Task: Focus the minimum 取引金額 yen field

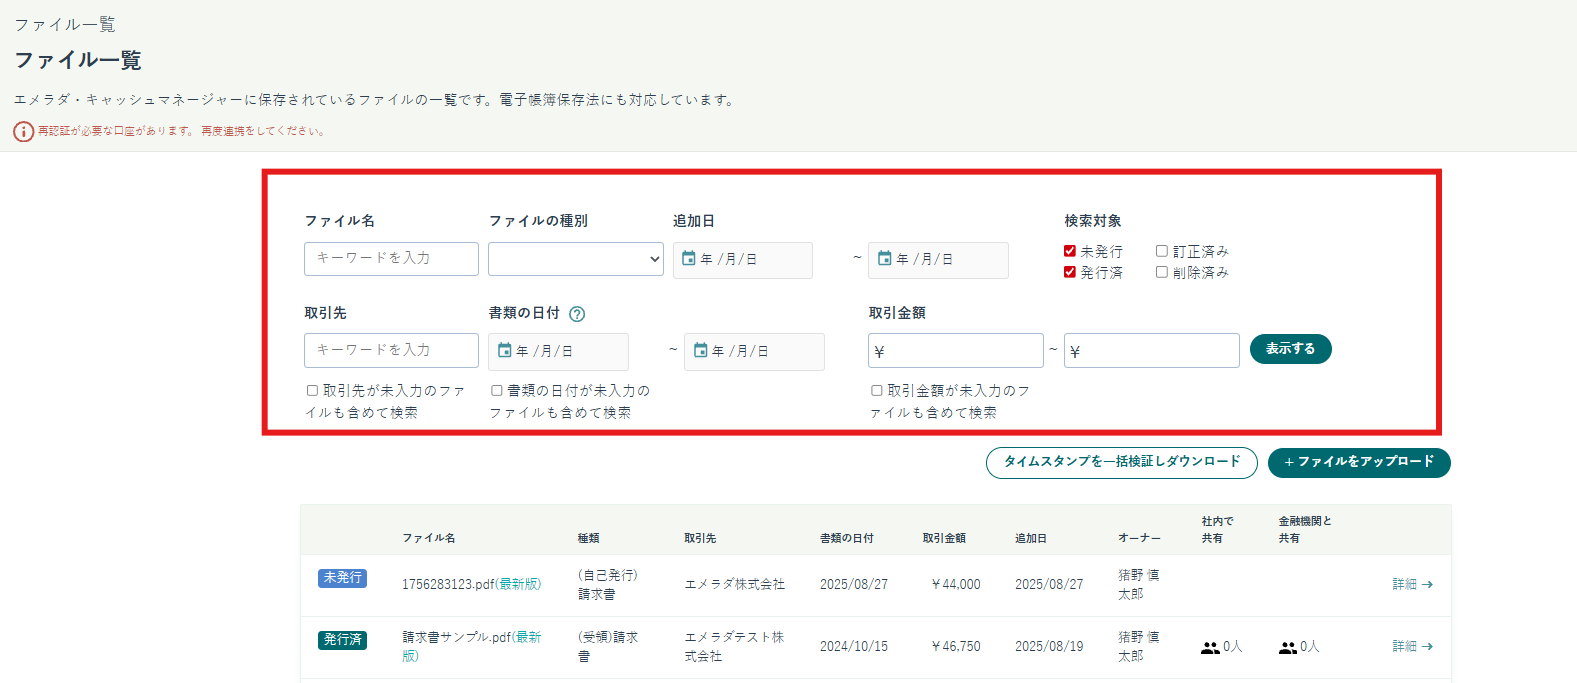Action: (x=956, y=351)
